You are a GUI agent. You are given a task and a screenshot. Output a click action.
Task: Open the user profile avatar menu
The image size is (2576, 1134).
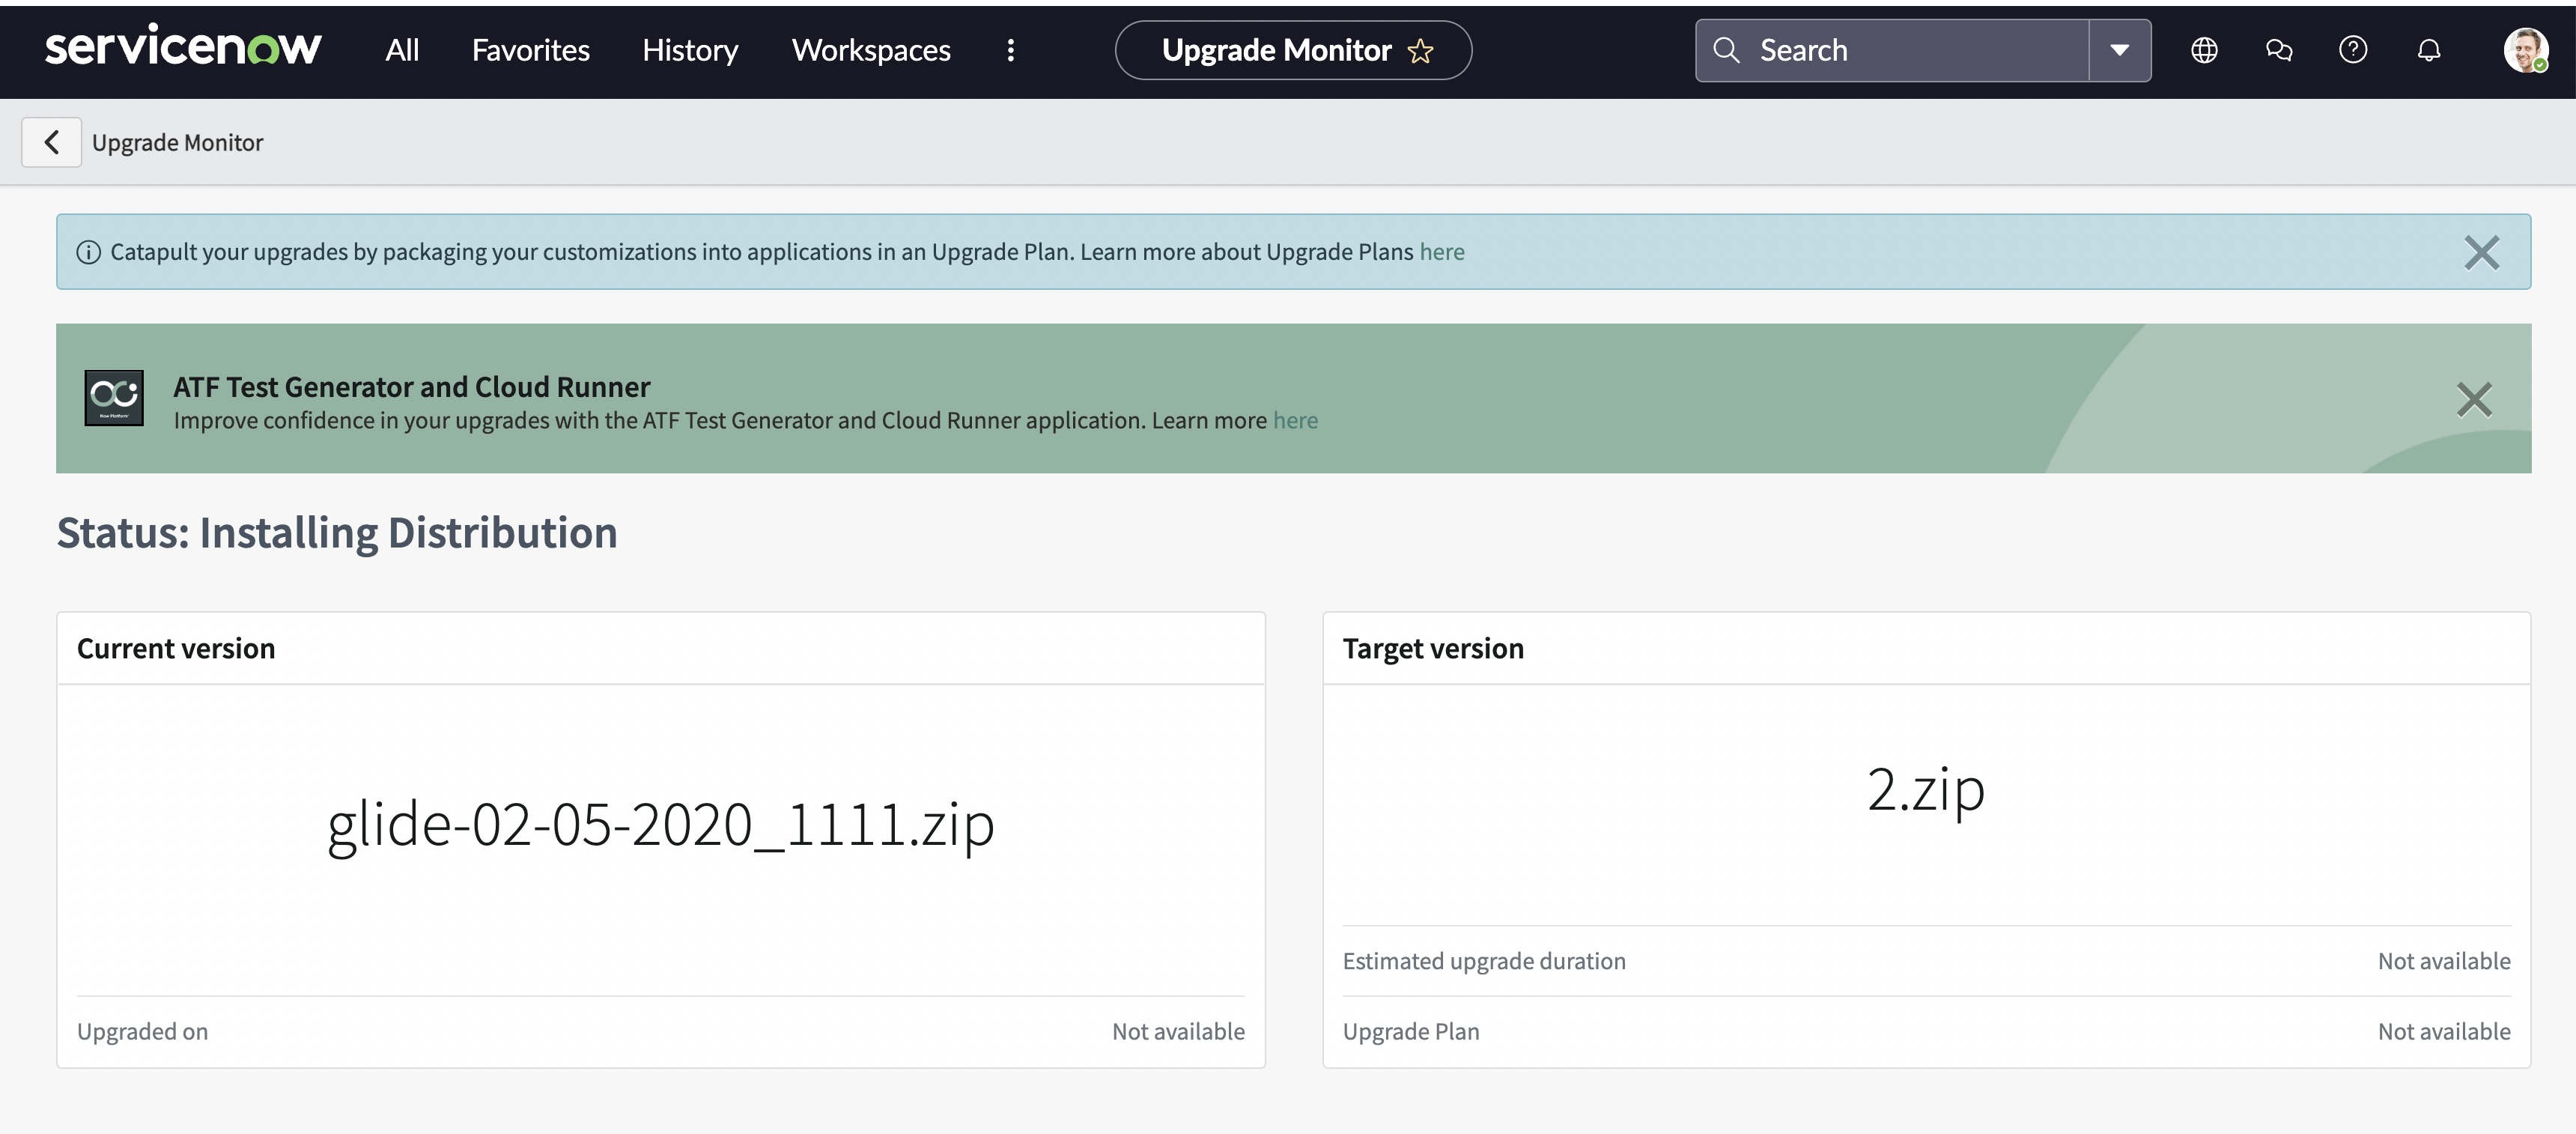point(2525,50)
